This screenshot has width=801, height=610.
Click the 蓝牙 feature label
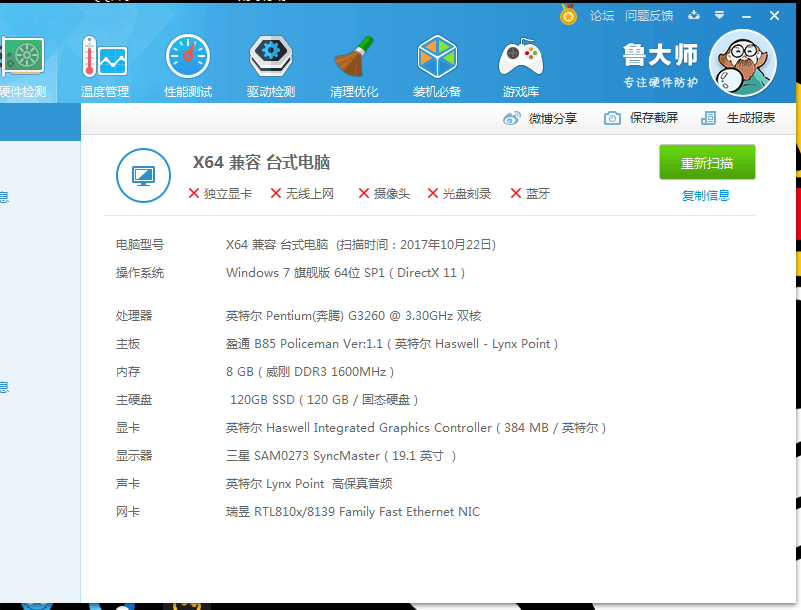coord(538,194)
